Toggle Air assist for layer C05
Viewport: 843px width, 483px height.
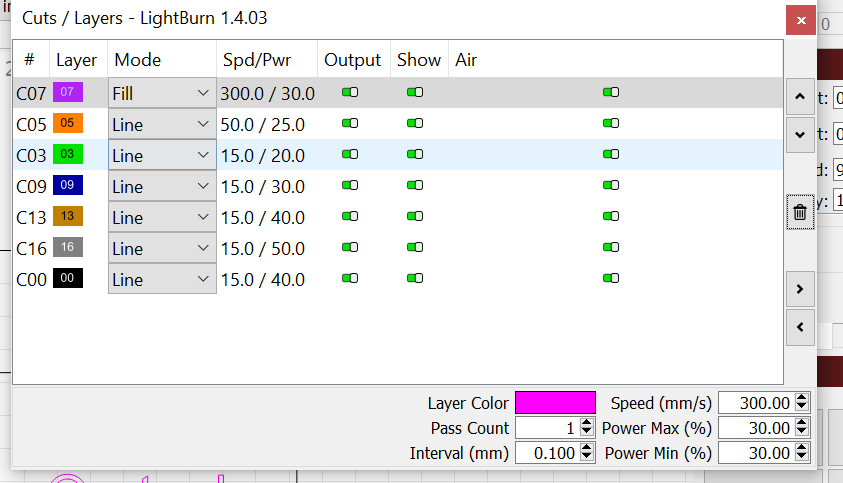coord(611,123)
